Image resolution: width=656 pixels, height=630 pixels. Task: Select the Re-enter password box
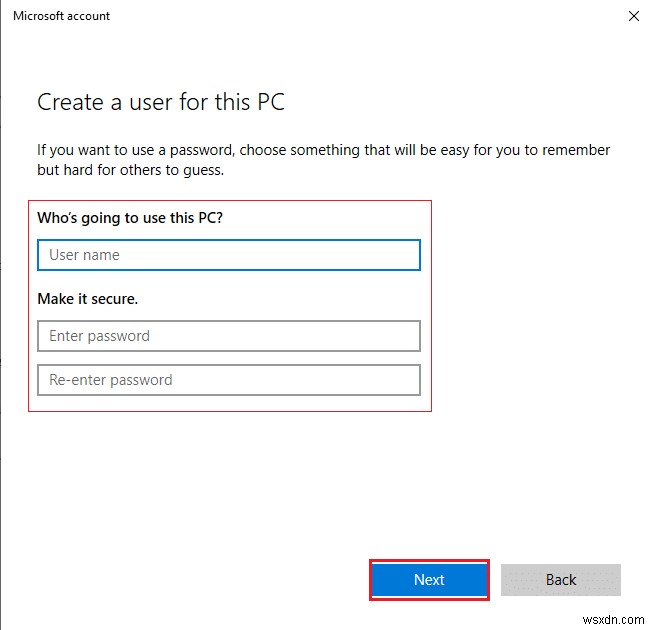click(228, 380)
